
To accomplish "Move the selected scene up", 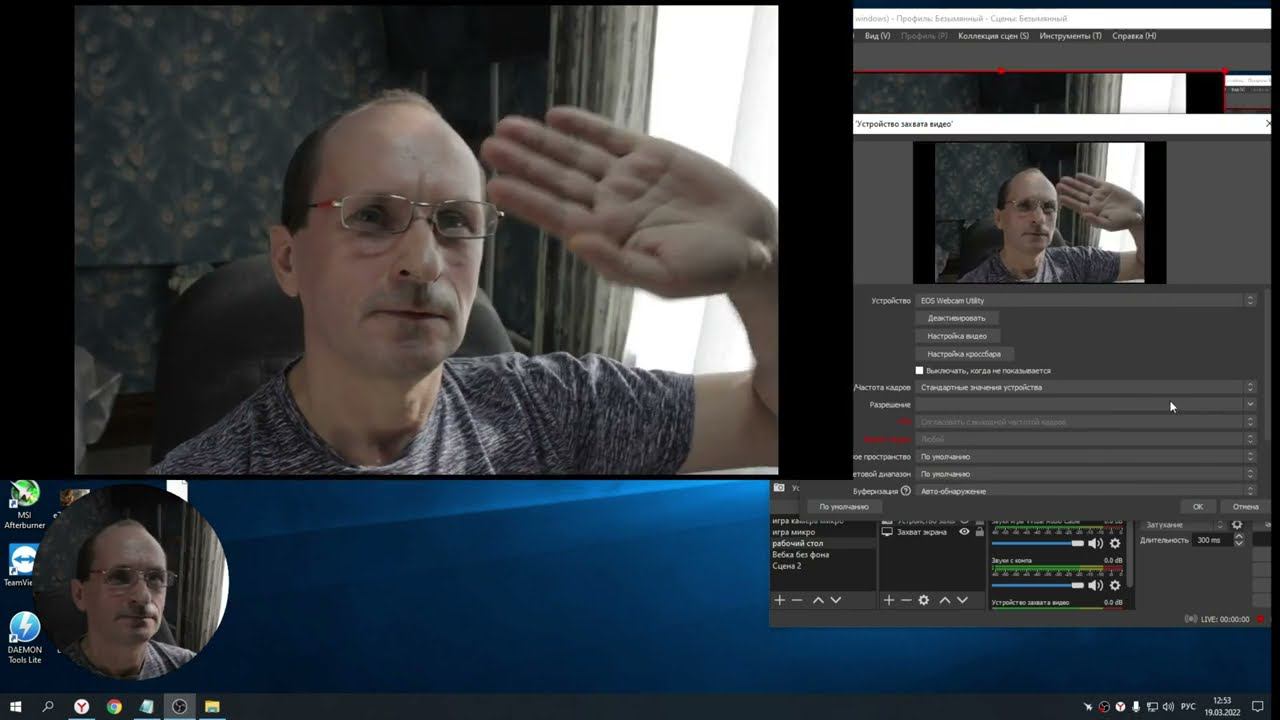I will coord(818,600).
